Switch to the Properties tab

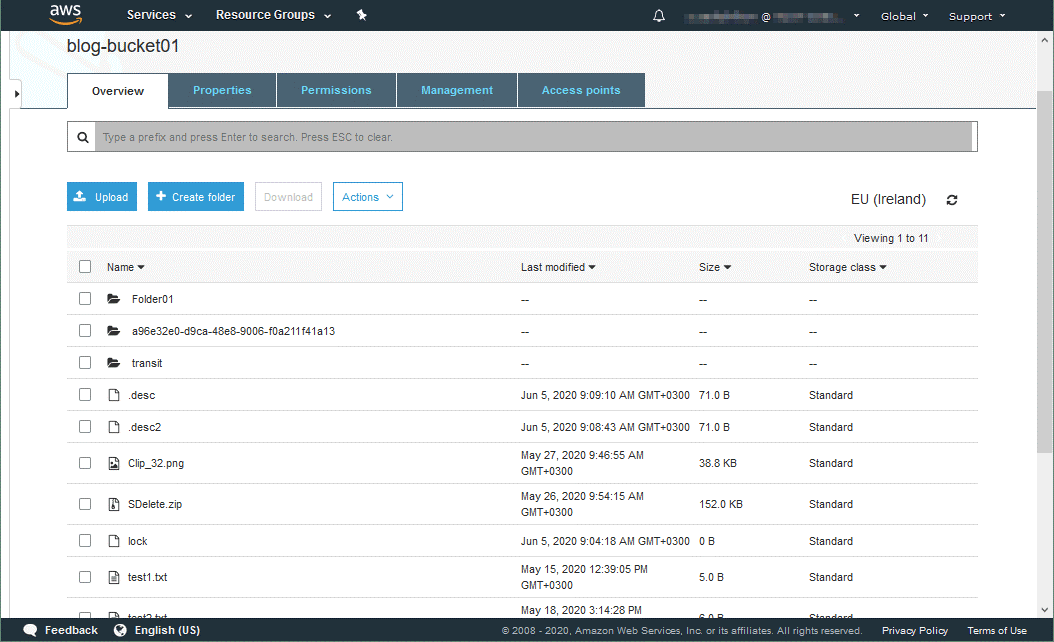click(222, 90)
